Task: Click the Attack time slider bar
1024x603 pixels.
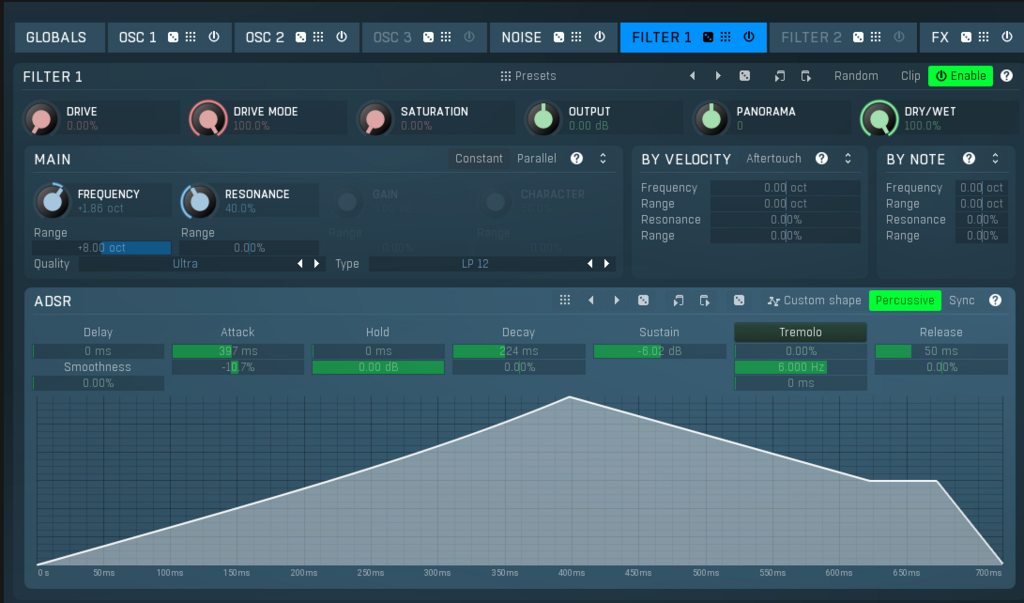Action: [237, 351]
